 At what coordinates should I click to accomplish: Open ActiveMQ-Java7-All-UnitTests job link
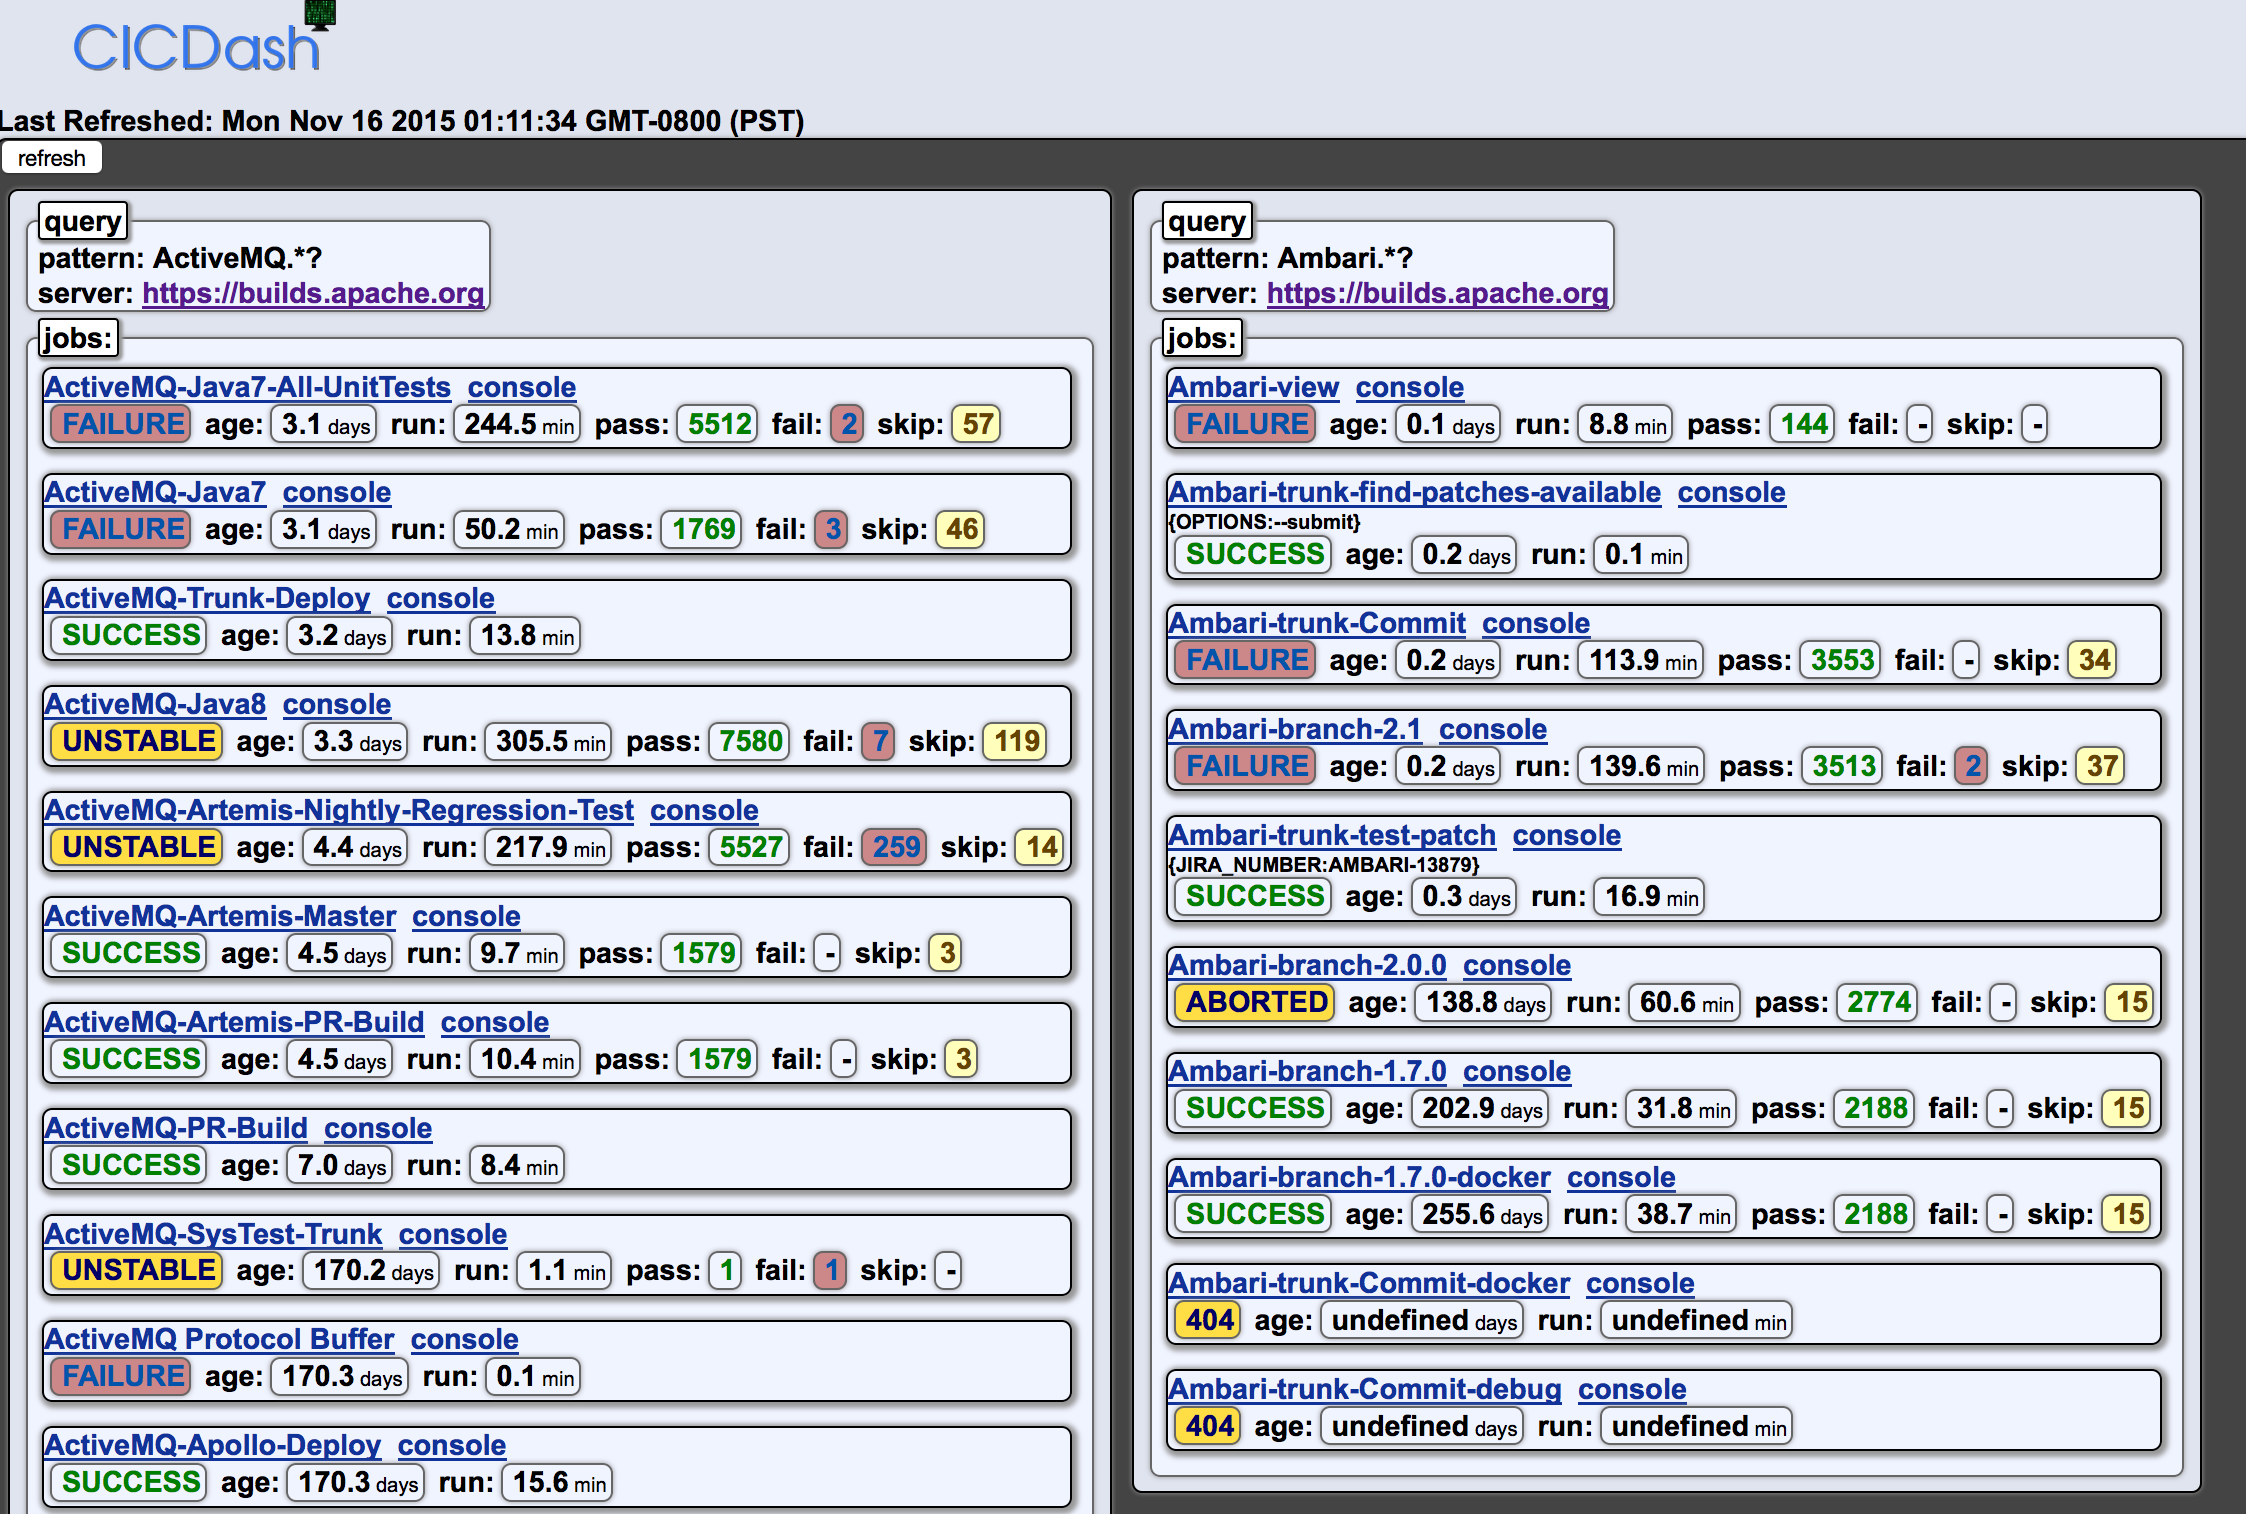click(248, 387)
